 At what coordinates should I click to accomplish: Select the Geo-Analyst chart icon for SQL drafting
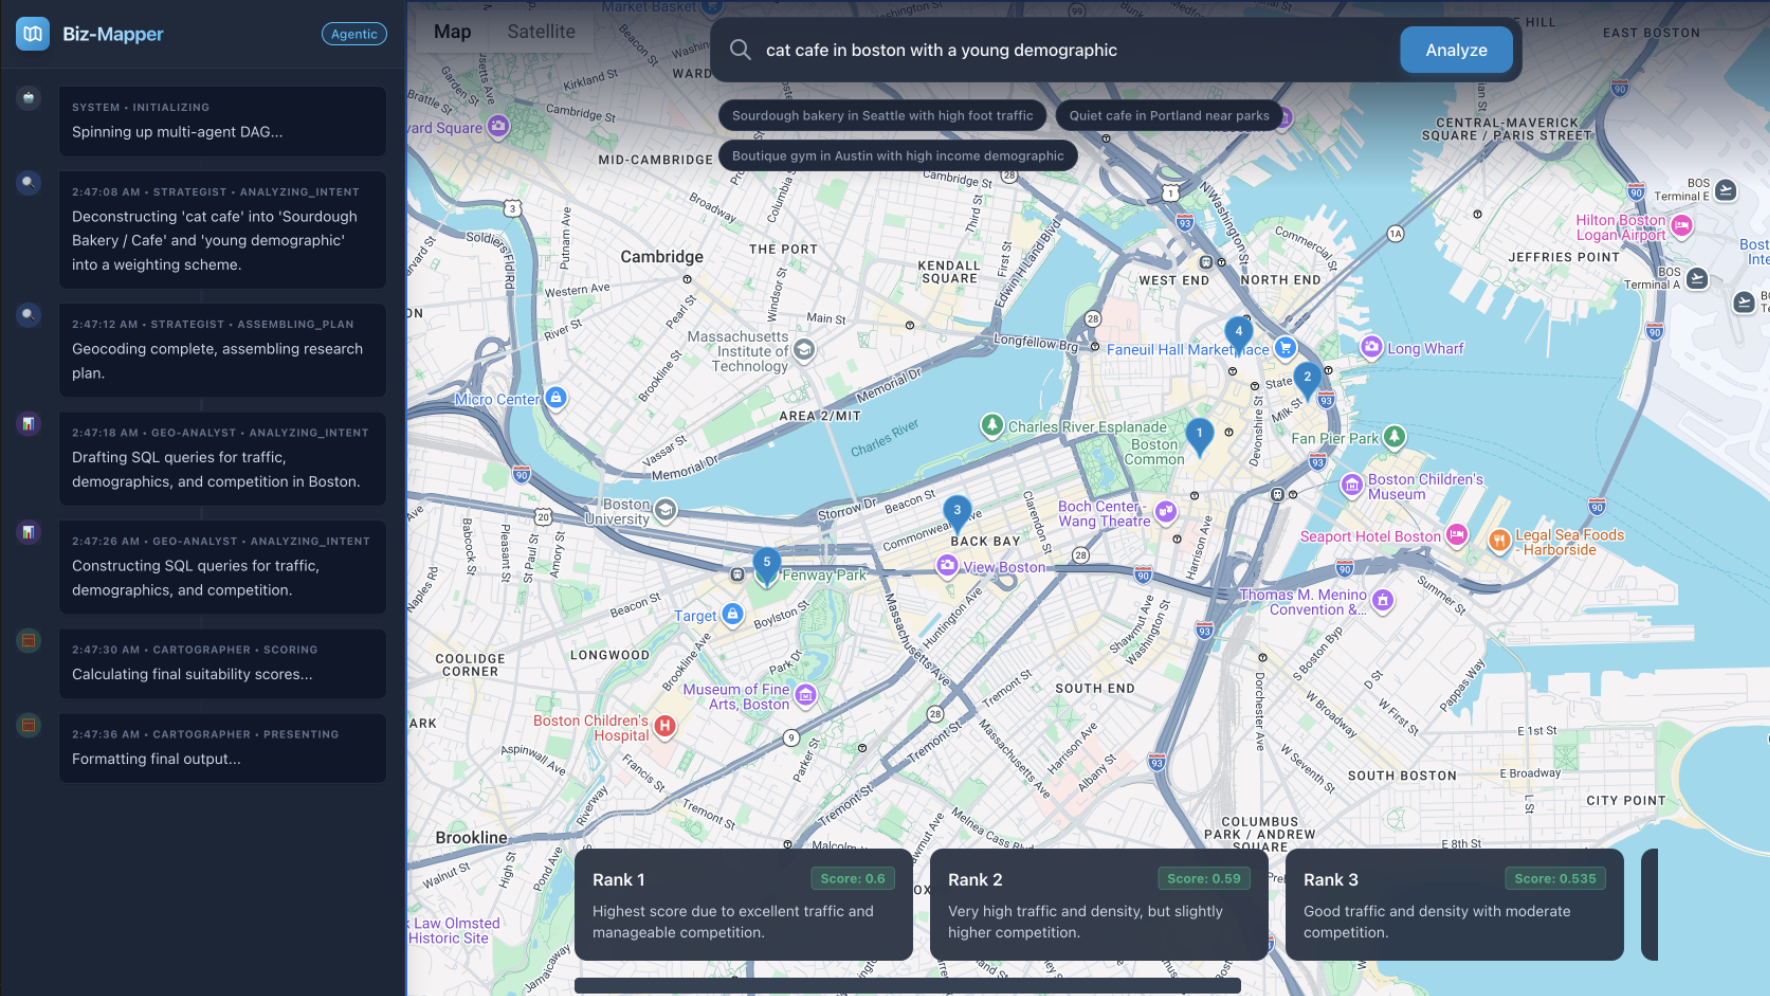(x=27, y=424)
